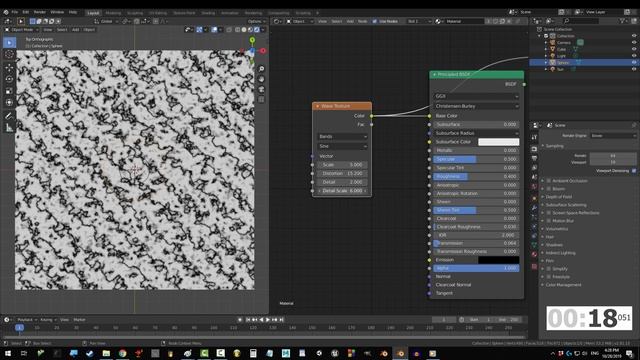The image size is (640, 360).
Task: Click the Emission black color swatch
Action: pyautogui.click(x=498, y=260)
